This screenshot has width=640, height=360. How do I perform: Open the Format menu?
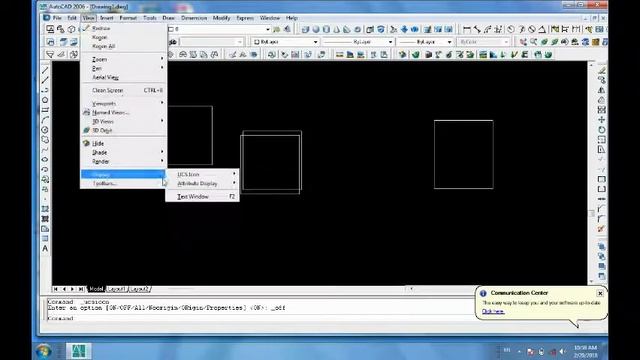128,18
